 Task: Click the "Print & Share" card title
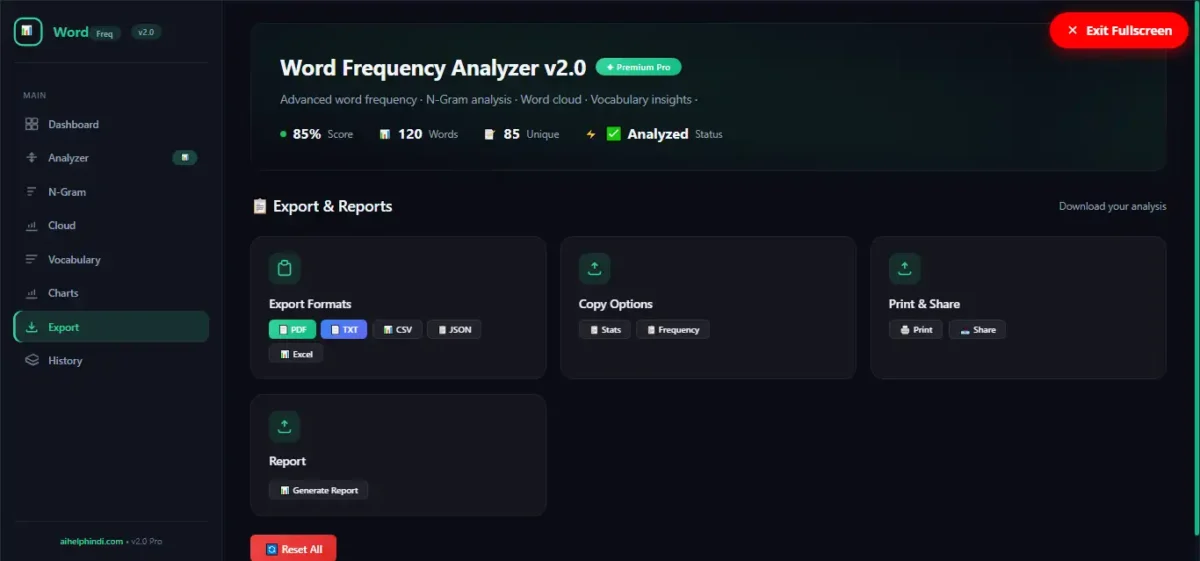pyautogui.click(x=924, y=304)
